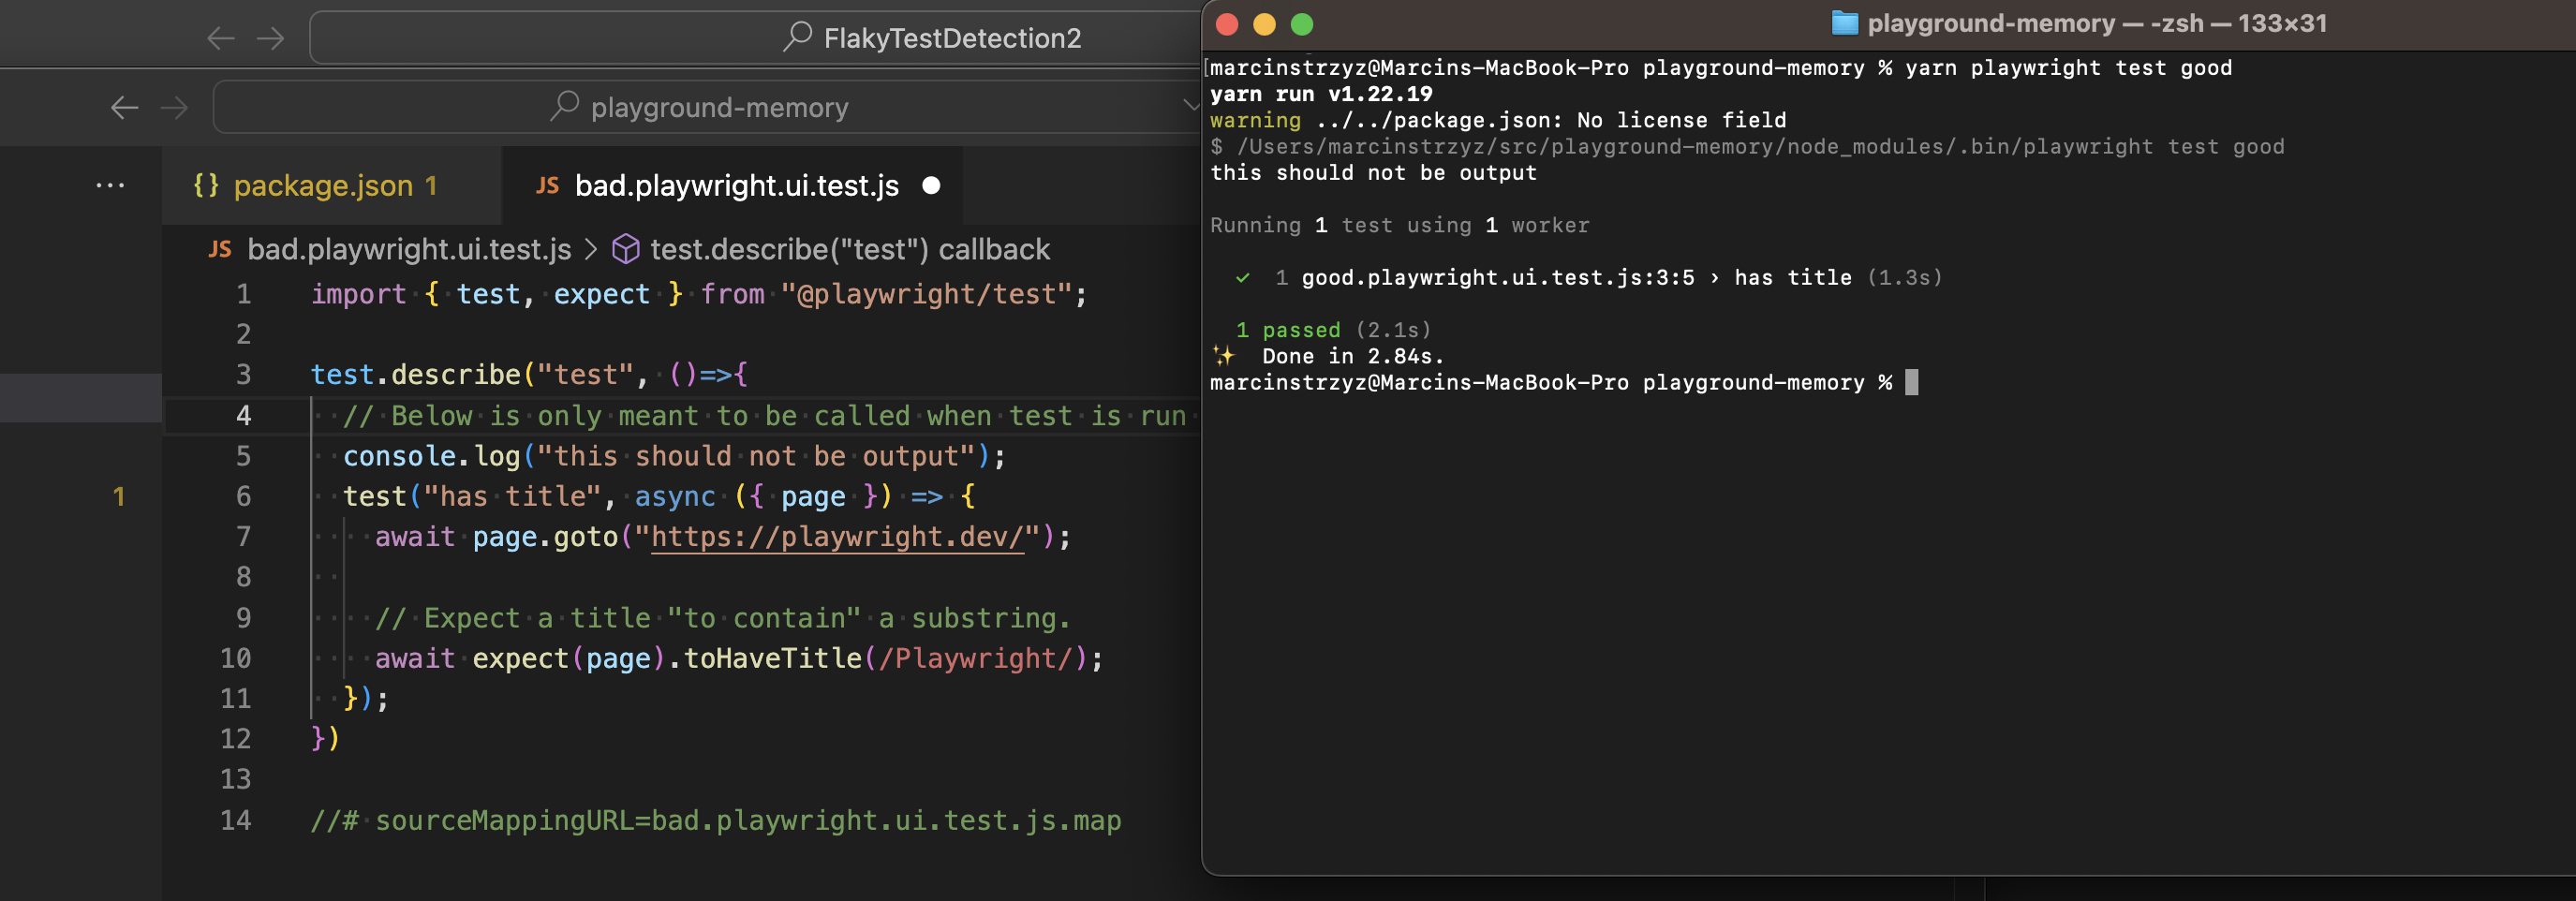Click the JS icon on the active test file tab
The image size is (2576, 901).
[x=547, y=185]
